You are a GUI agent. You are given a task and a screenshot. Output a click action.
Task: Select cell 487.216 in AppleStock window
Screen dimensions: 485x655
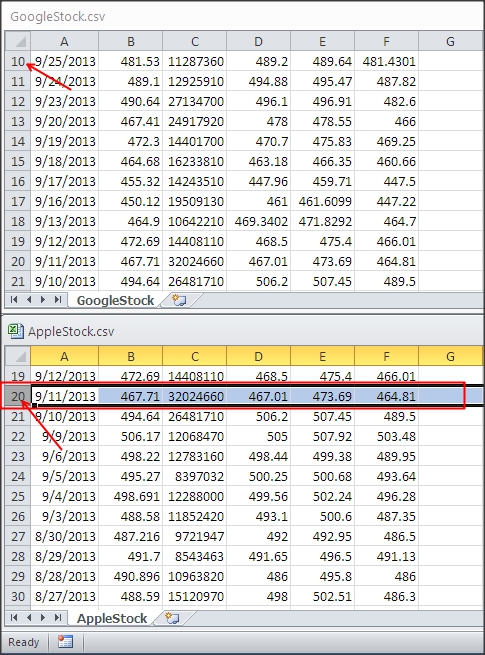[x=131, y=536]
